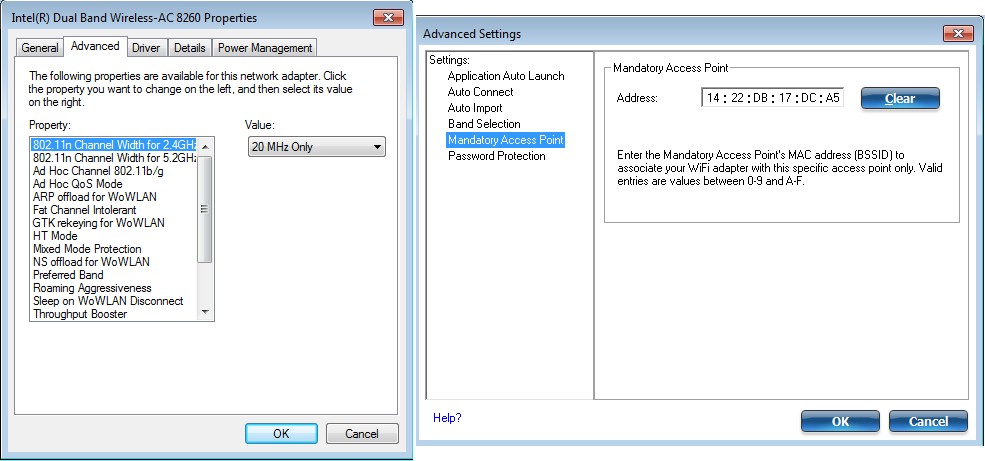This screenshot has height=461, width=985.
Task: Select Application Auto Launch setting
Action: pyautogui.click(x=506, y=76)
